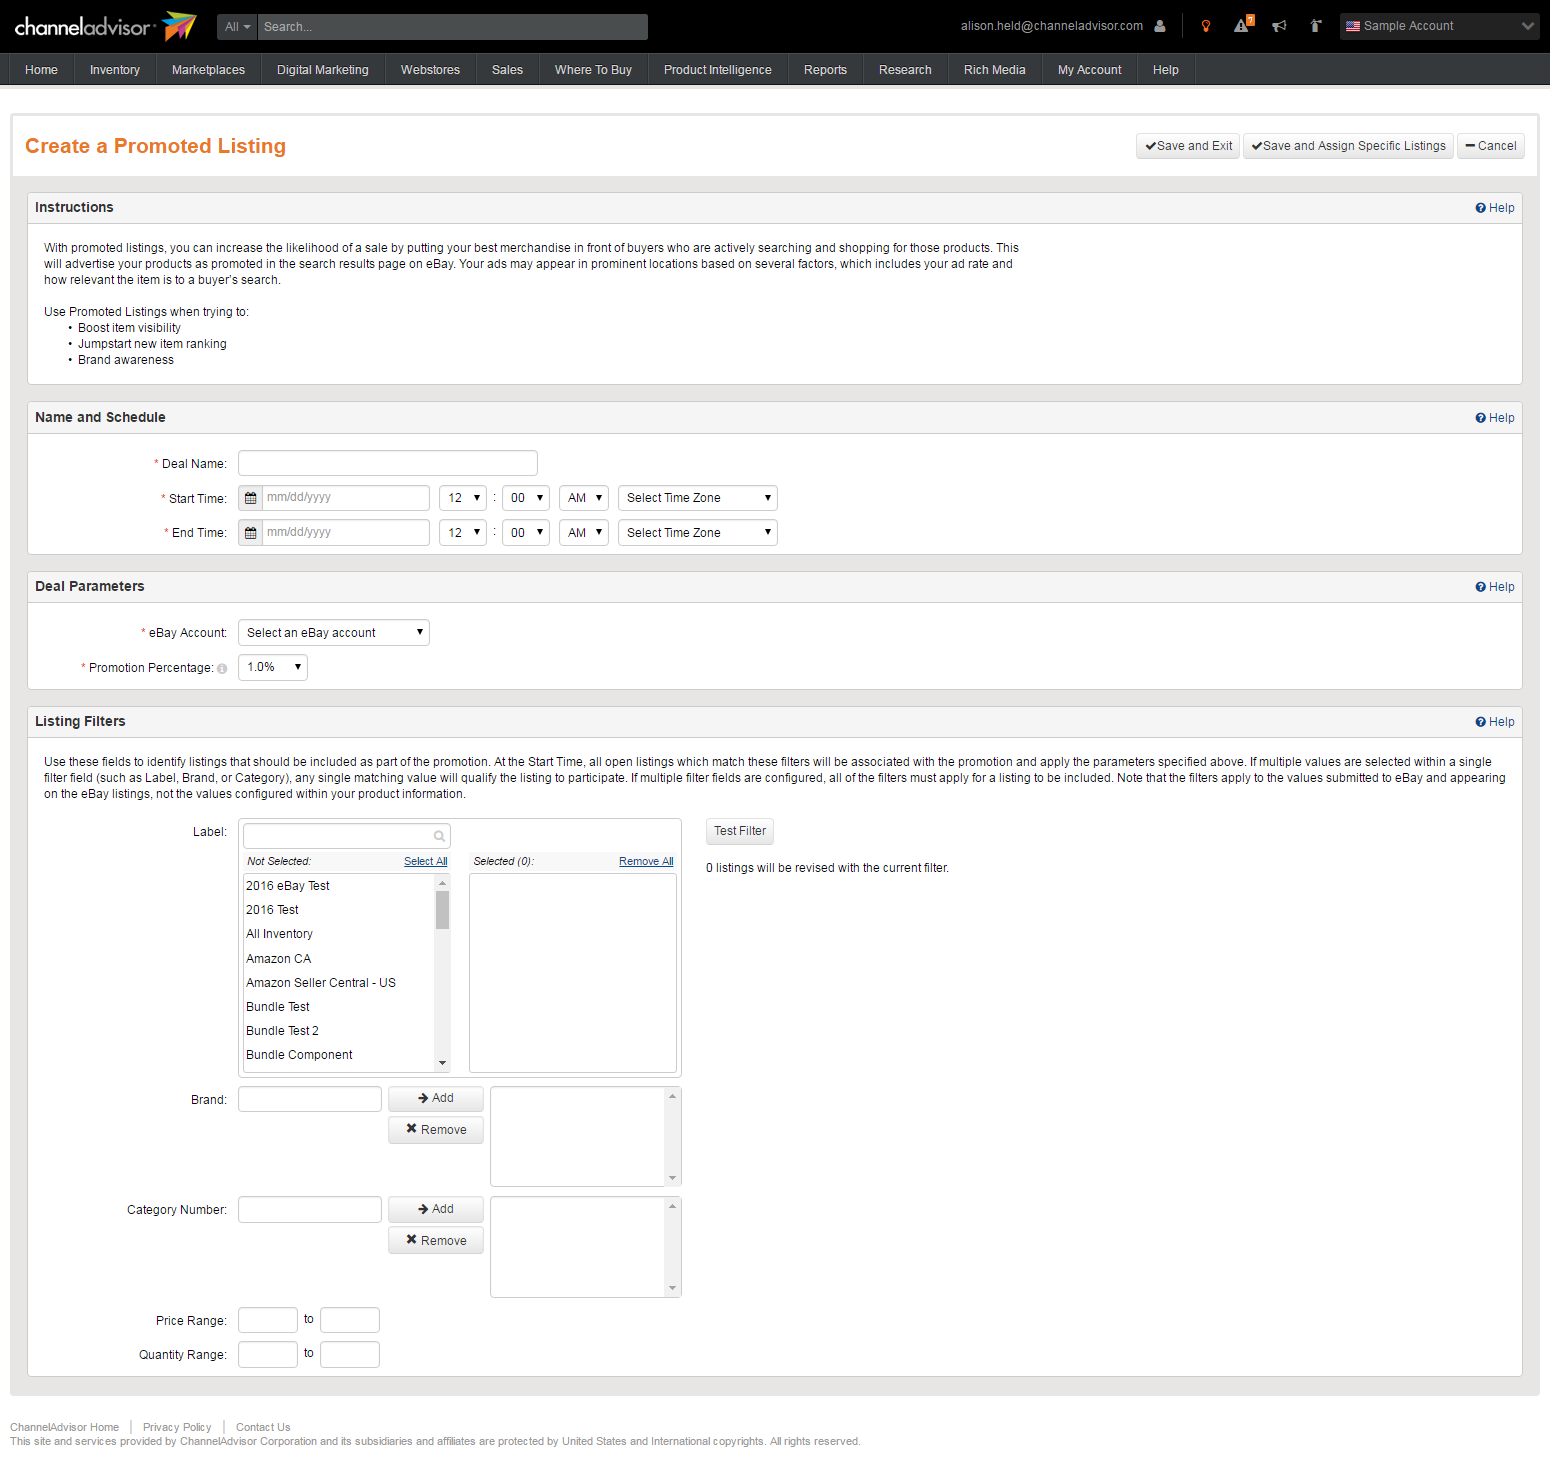Open Privacy Policy footer link
Viewport: 1550px width, 1458px height.
(x=177, y=1427)
